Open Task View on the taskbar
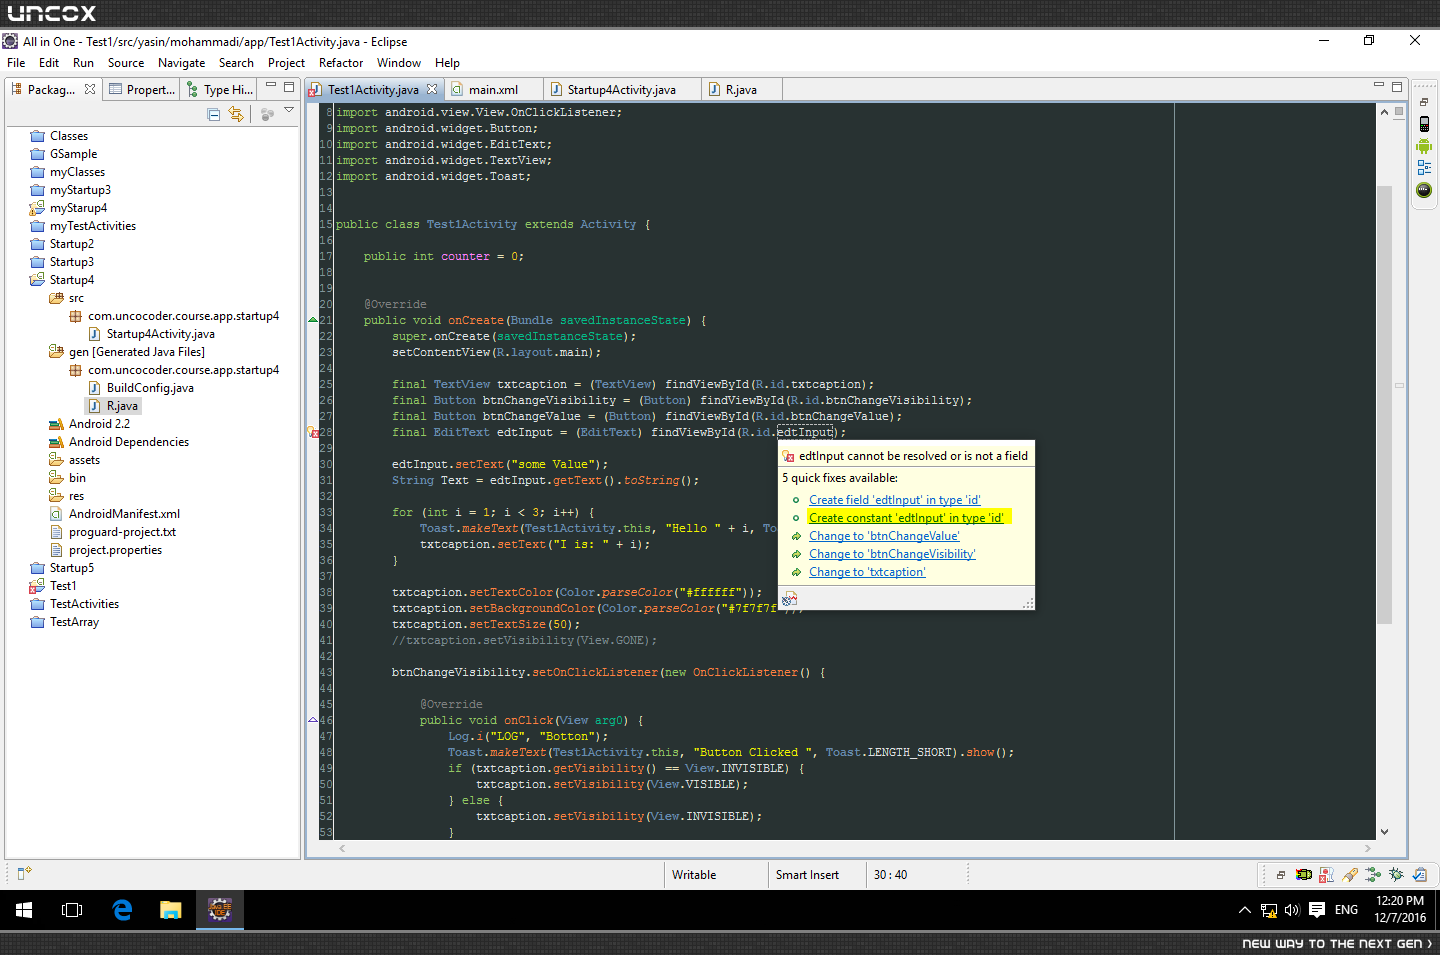 [72, 910]
